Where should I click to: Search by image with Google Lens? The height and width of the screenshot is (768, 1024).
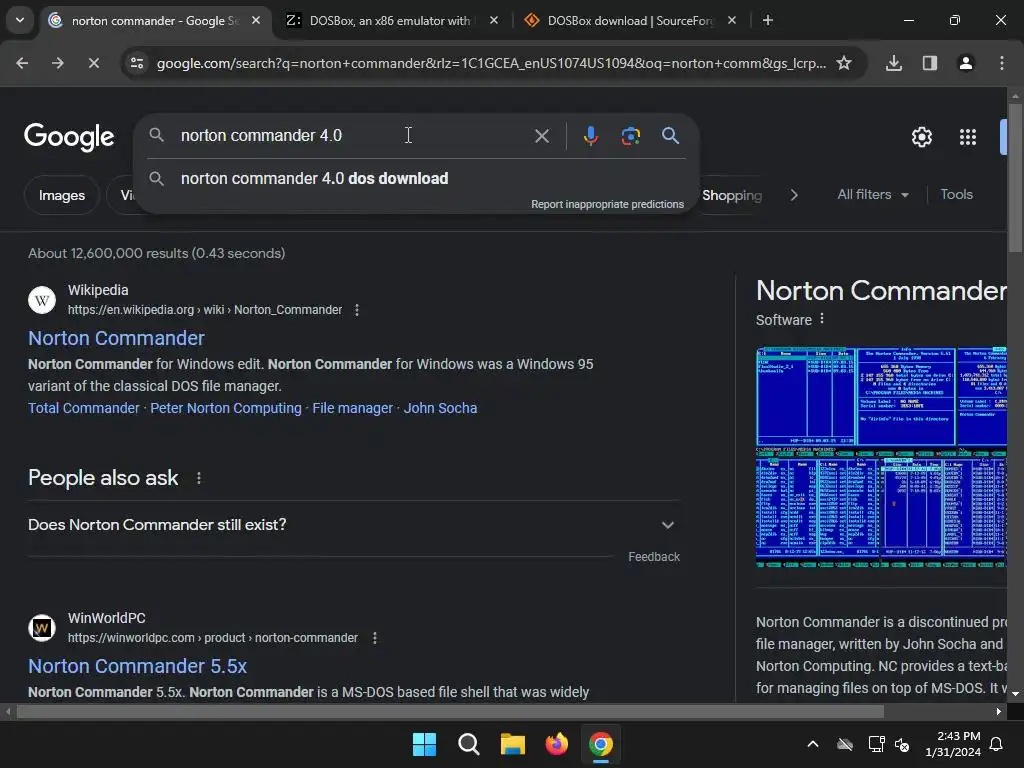click(630, 136)
